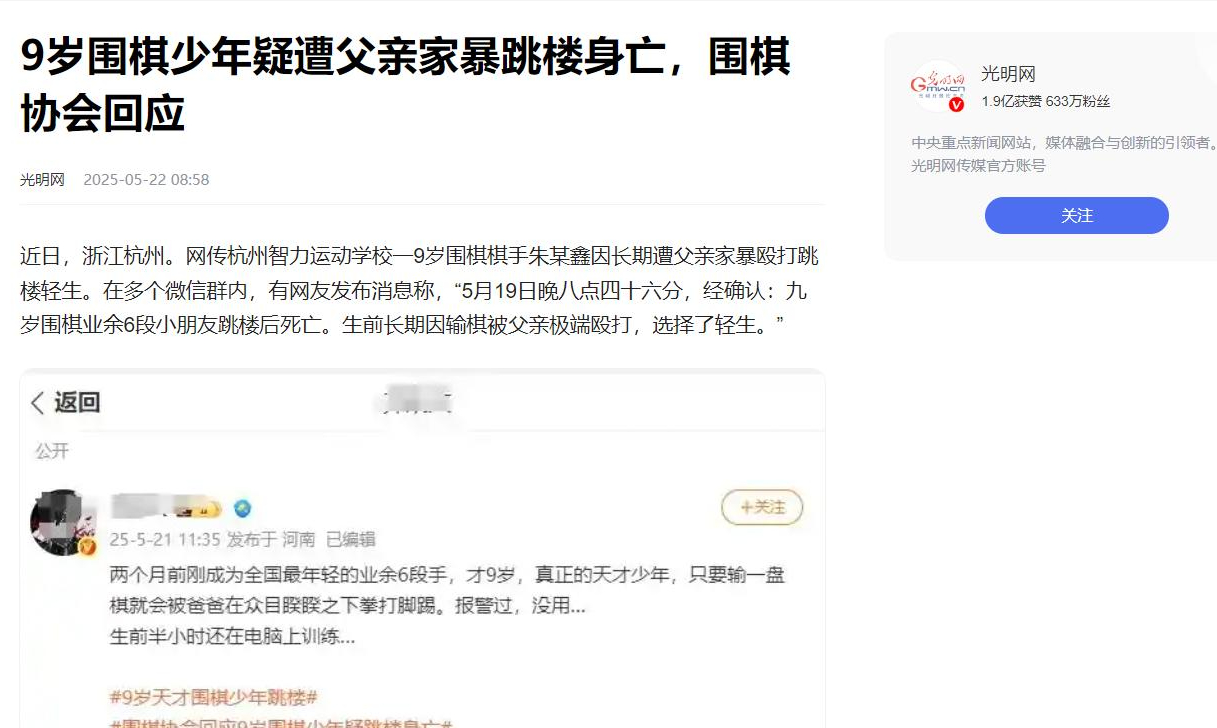
Task: Click the 公开 label in embedded screenshot
Action: [52, 451]
